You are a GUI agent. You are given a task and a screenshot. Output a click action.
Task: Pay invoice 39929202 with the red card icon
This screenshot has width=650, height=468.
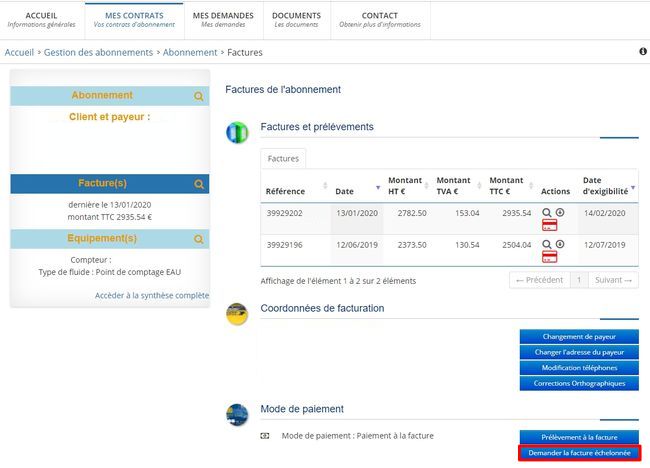coord(549,226)
